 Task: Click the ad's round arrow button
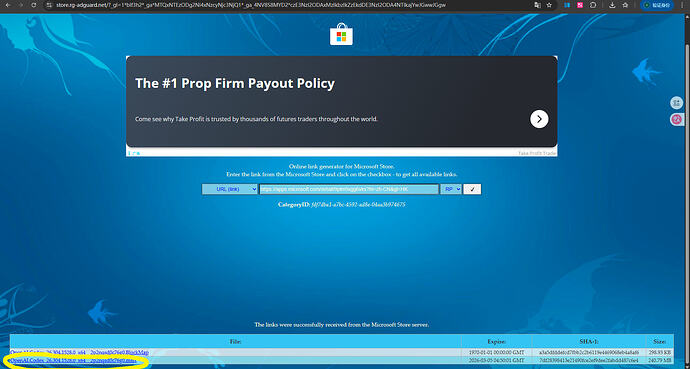pyautogui.click(x=539, y=119)
